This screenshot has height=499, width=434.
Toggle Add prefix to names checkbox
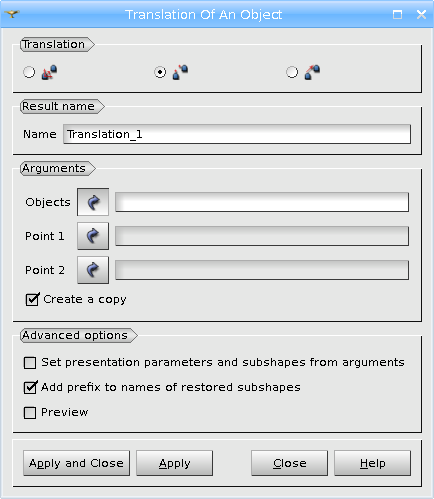(x=30, y=387)
